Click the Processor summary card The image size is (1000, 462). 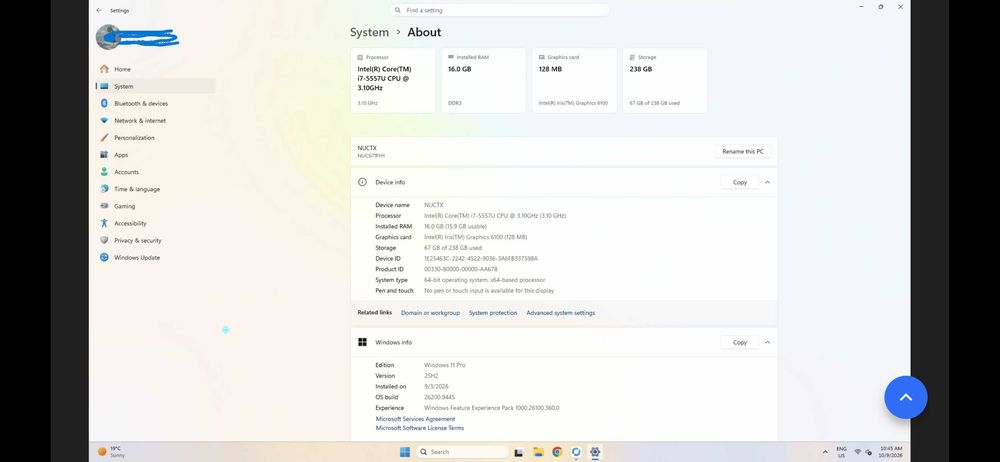tap(393, 80)
